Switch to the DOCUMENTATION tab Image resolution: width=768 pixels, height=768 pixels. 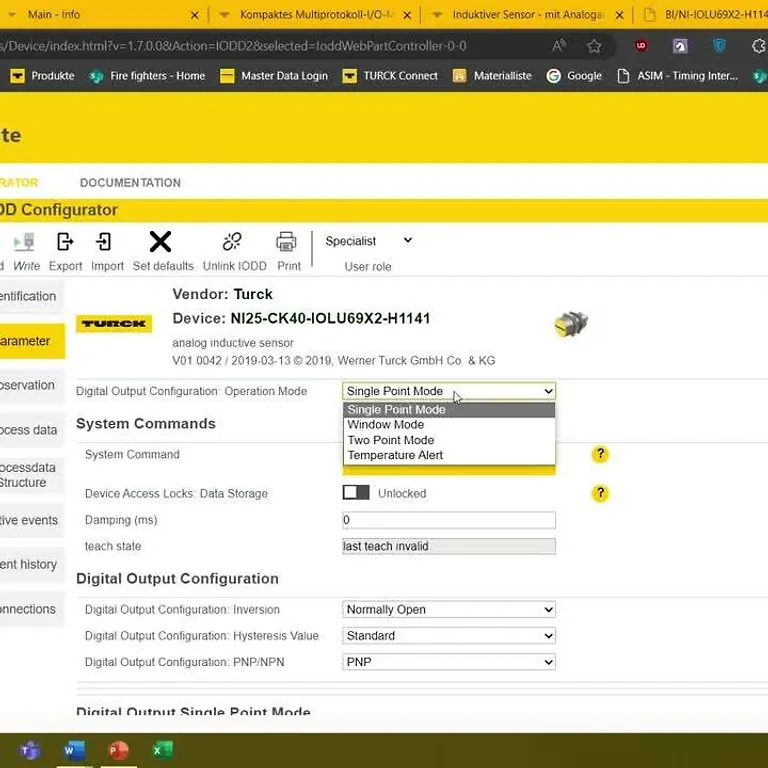coord(130,183)
